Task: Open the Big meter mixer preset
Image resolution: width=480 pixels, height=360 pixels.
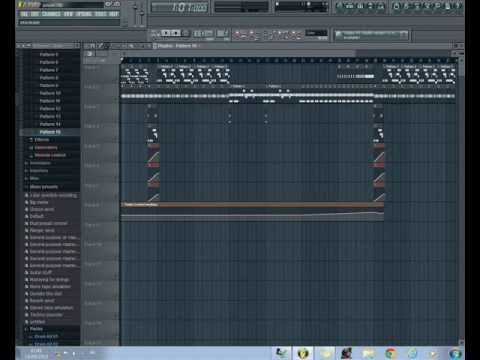Action: click(x=39, y=202)
